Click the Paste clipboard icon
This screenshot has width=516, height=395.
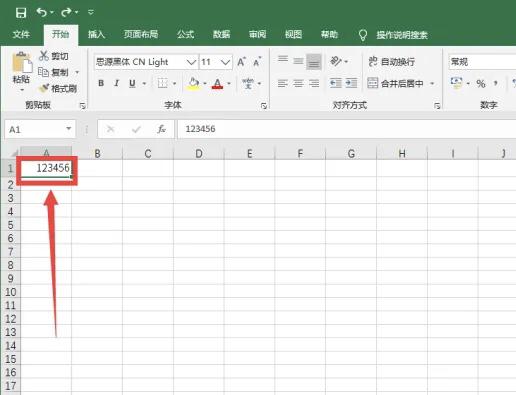[22, 62]
